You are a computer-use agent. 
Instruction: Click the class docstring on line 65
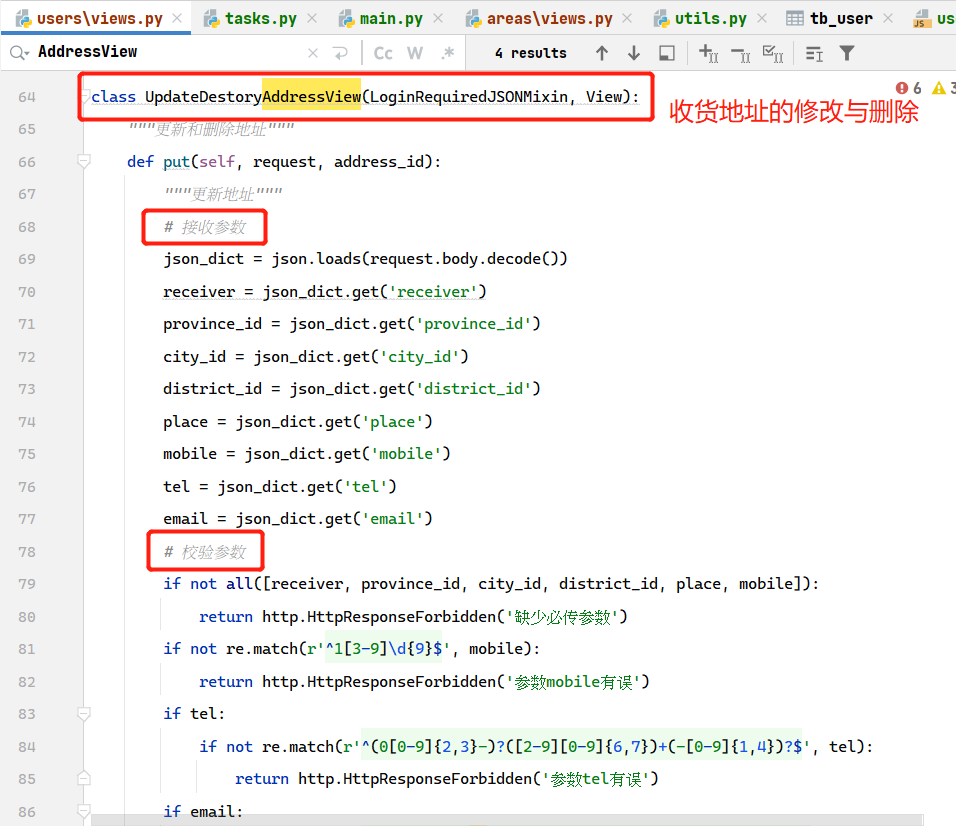coord(212,129)
